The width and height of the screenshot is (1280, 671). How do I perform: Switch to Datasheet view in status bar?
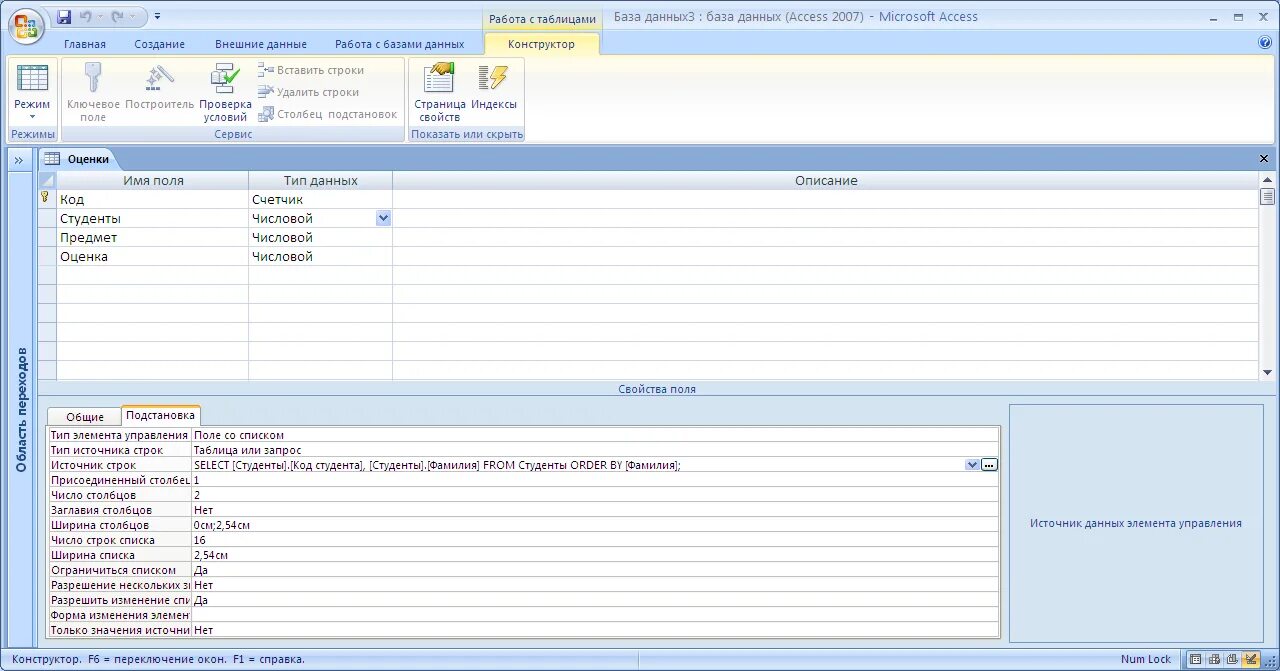(1196, 659)
